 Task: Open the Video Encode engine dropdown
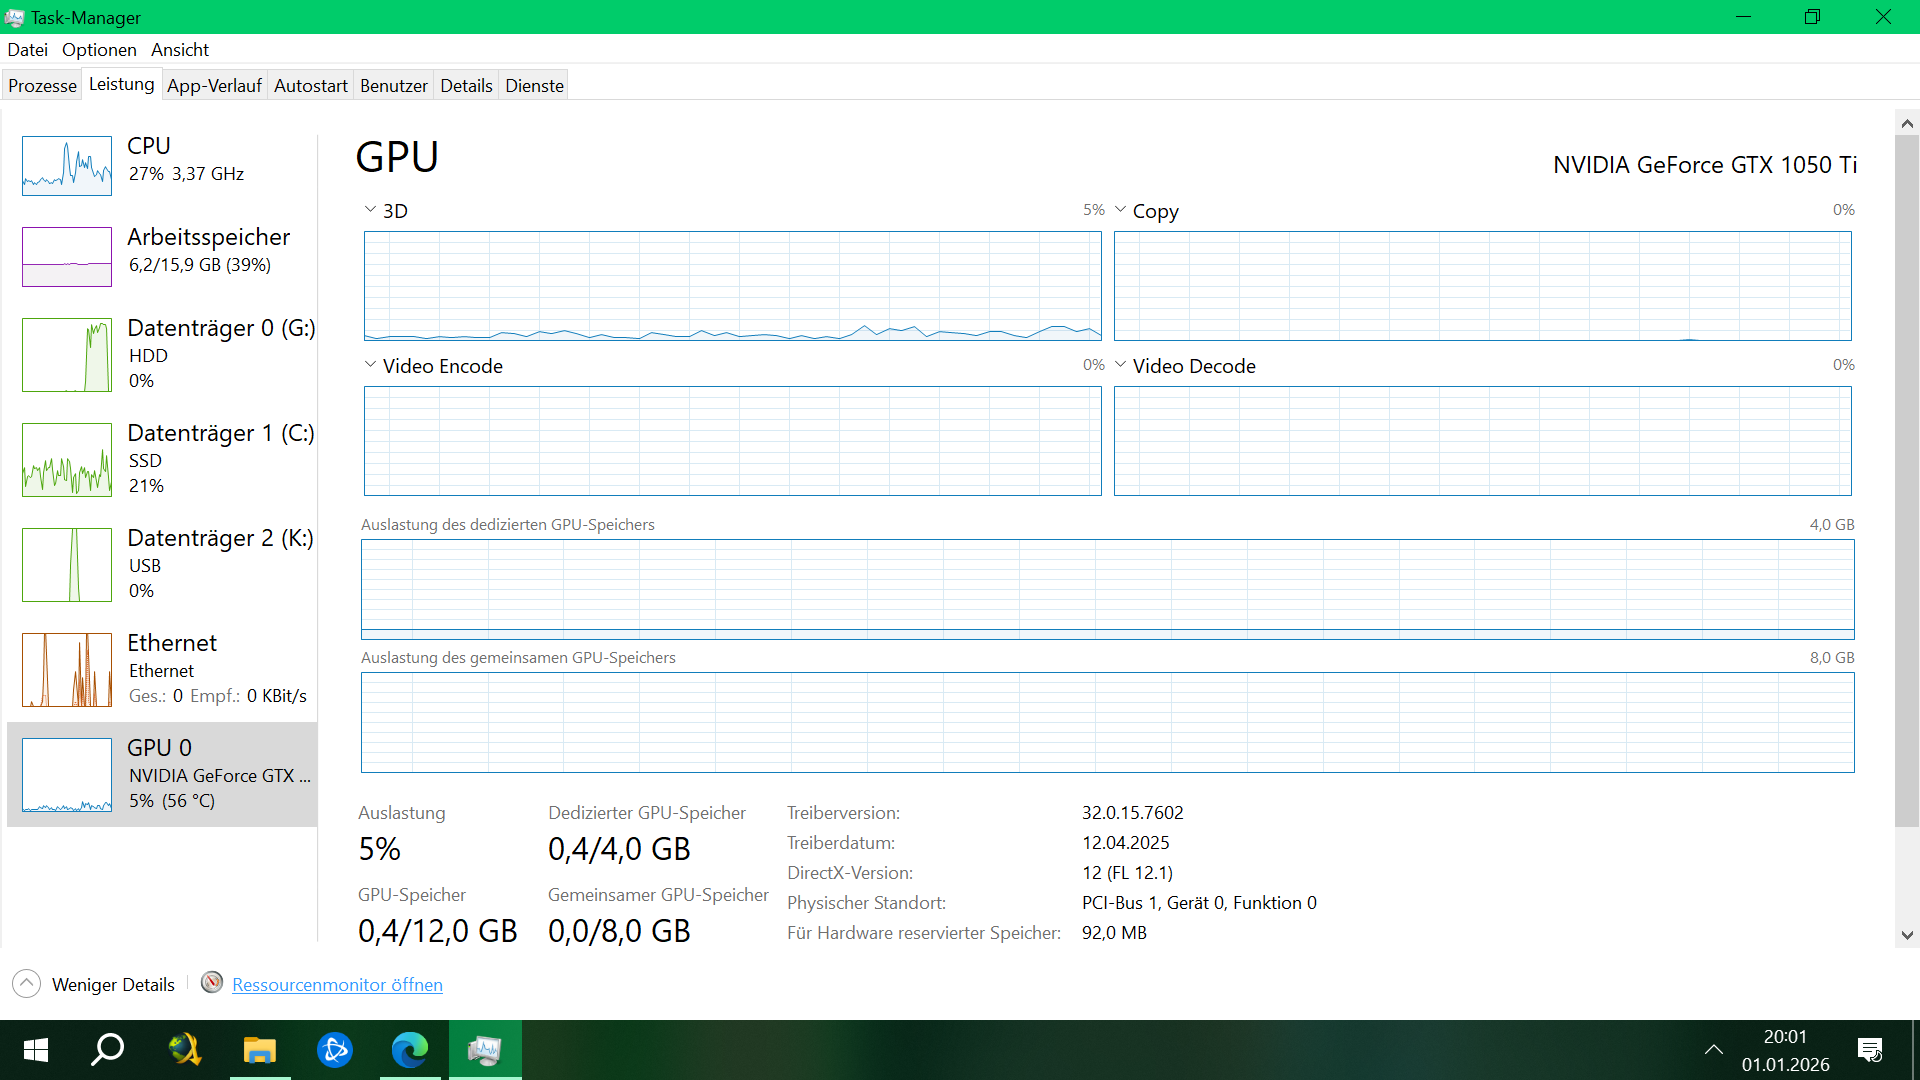click(x=371, y=365)
